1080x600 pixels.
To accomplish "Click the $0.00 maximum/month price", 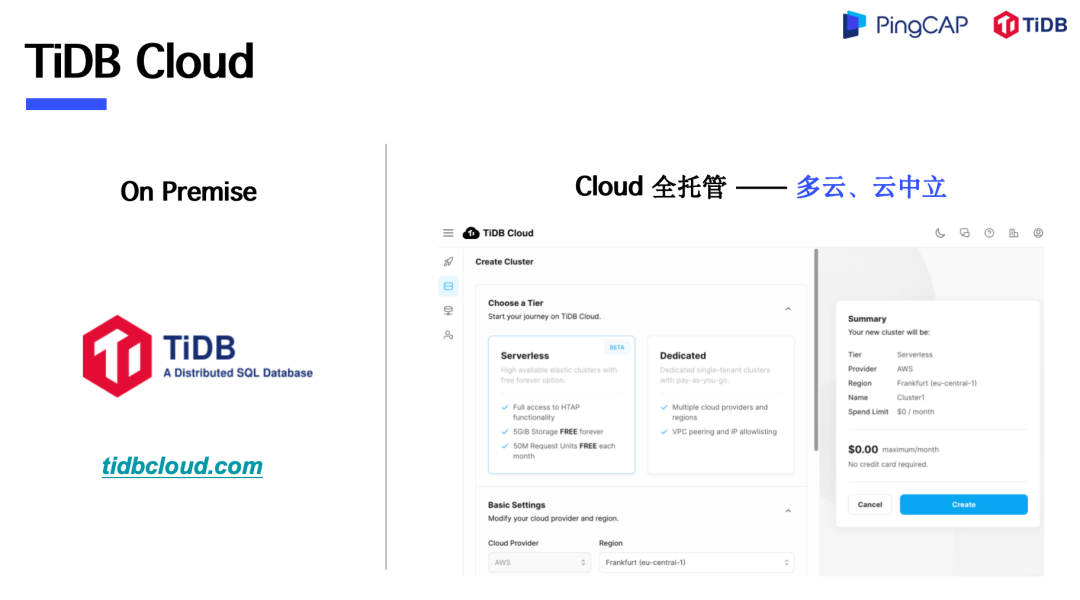I will click(x=893, y=449).
